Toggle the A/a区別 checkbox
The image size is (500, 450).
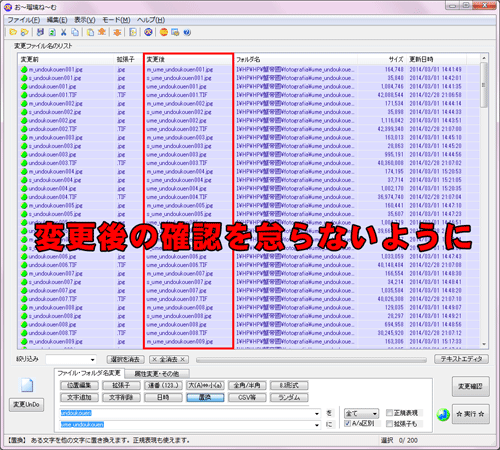click(x=347, y=423)
